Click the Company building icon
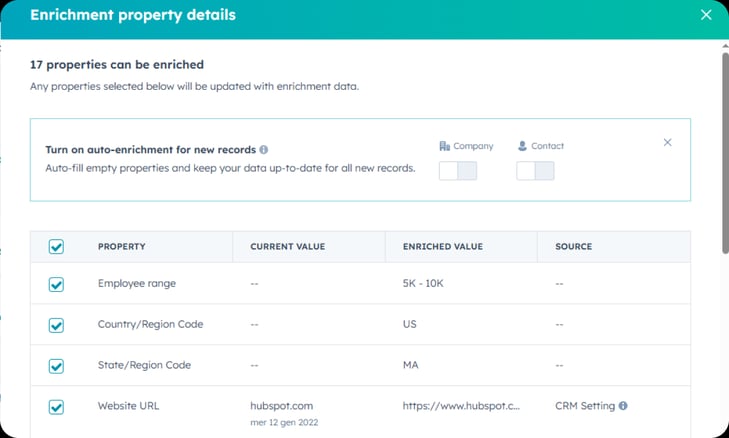The width and height of the screenshot is (729, 438). (x=444, y=146)
